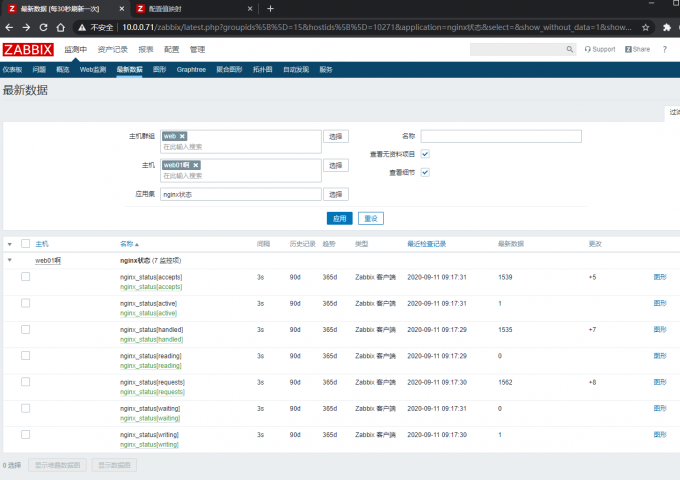
Task: Toggle show items without data checkbox
Action: (425, 154)
